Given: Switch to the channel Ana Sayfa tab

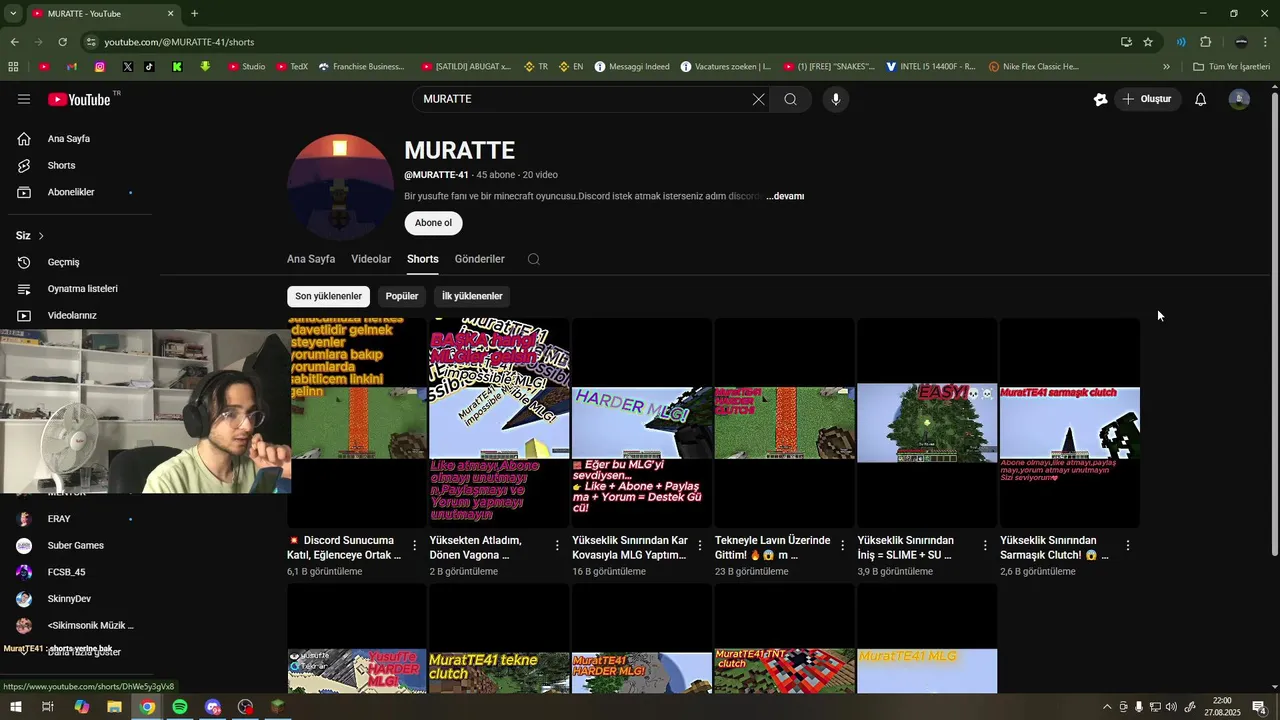Looking at the screenshot, I should pos(311,259).
